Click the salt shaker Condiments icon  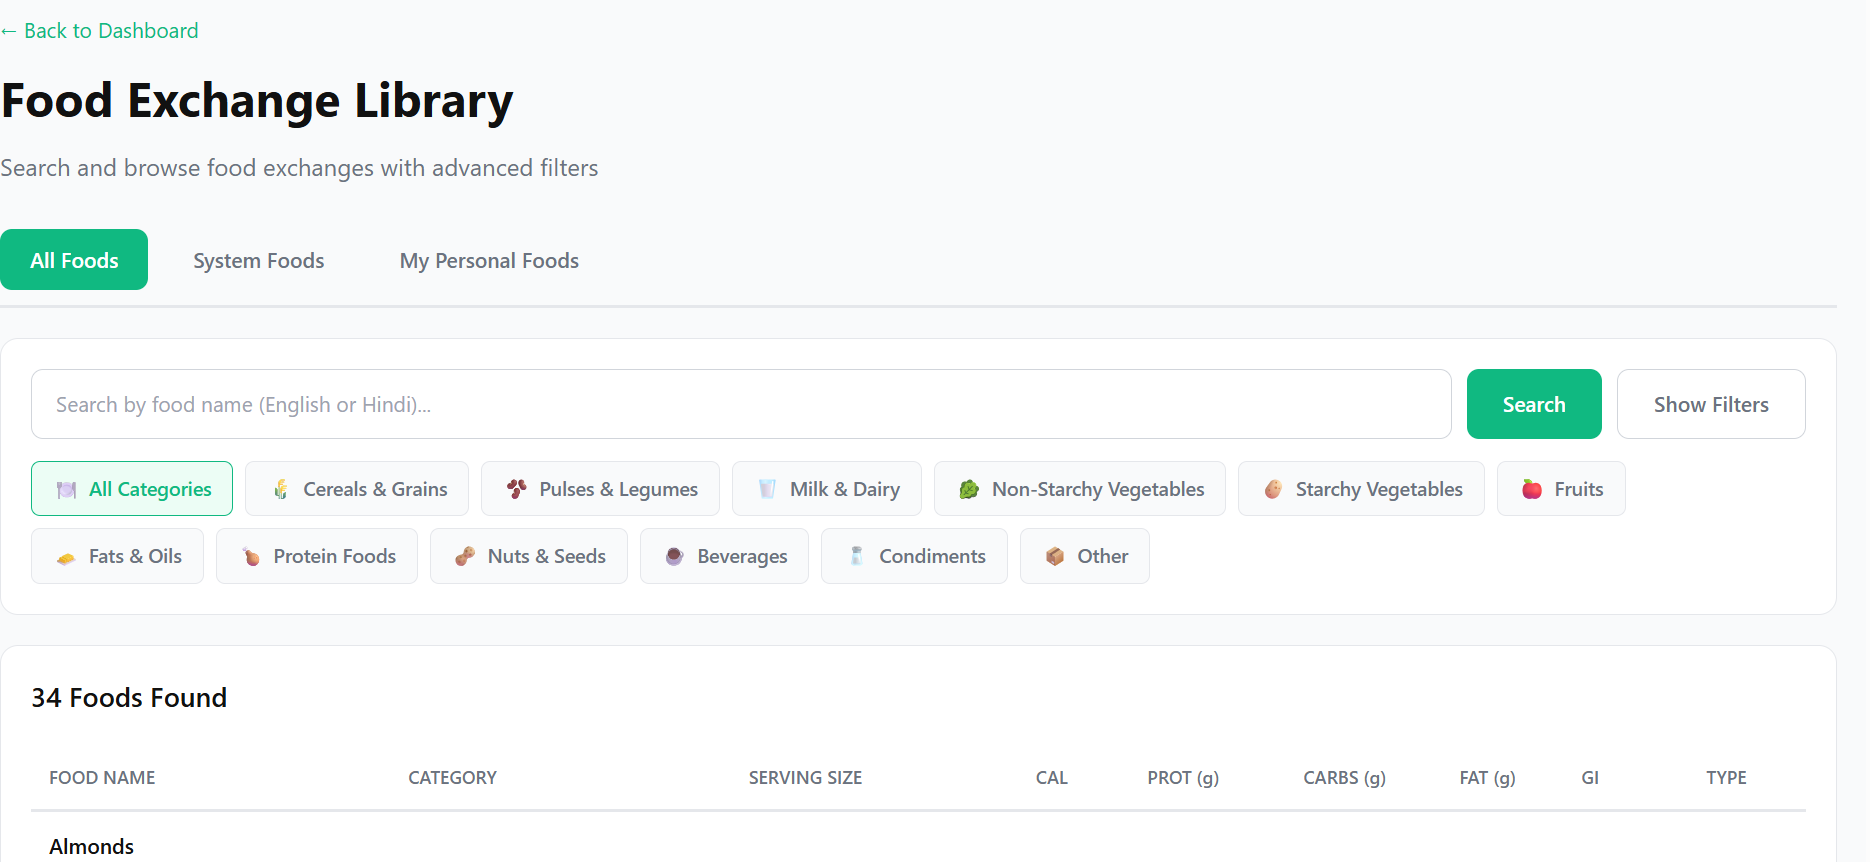tap(857, 556)
